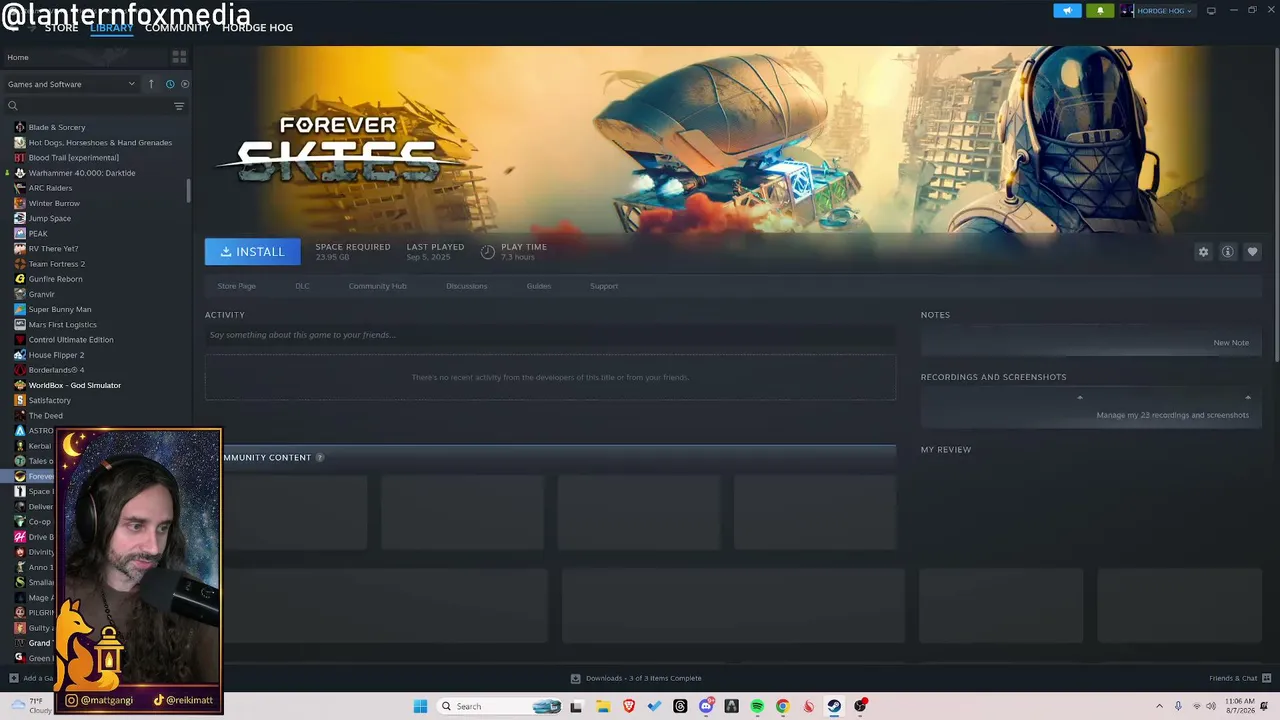
Task: Open Forever Skies manage settings gear
Action: coord(1203,252)
